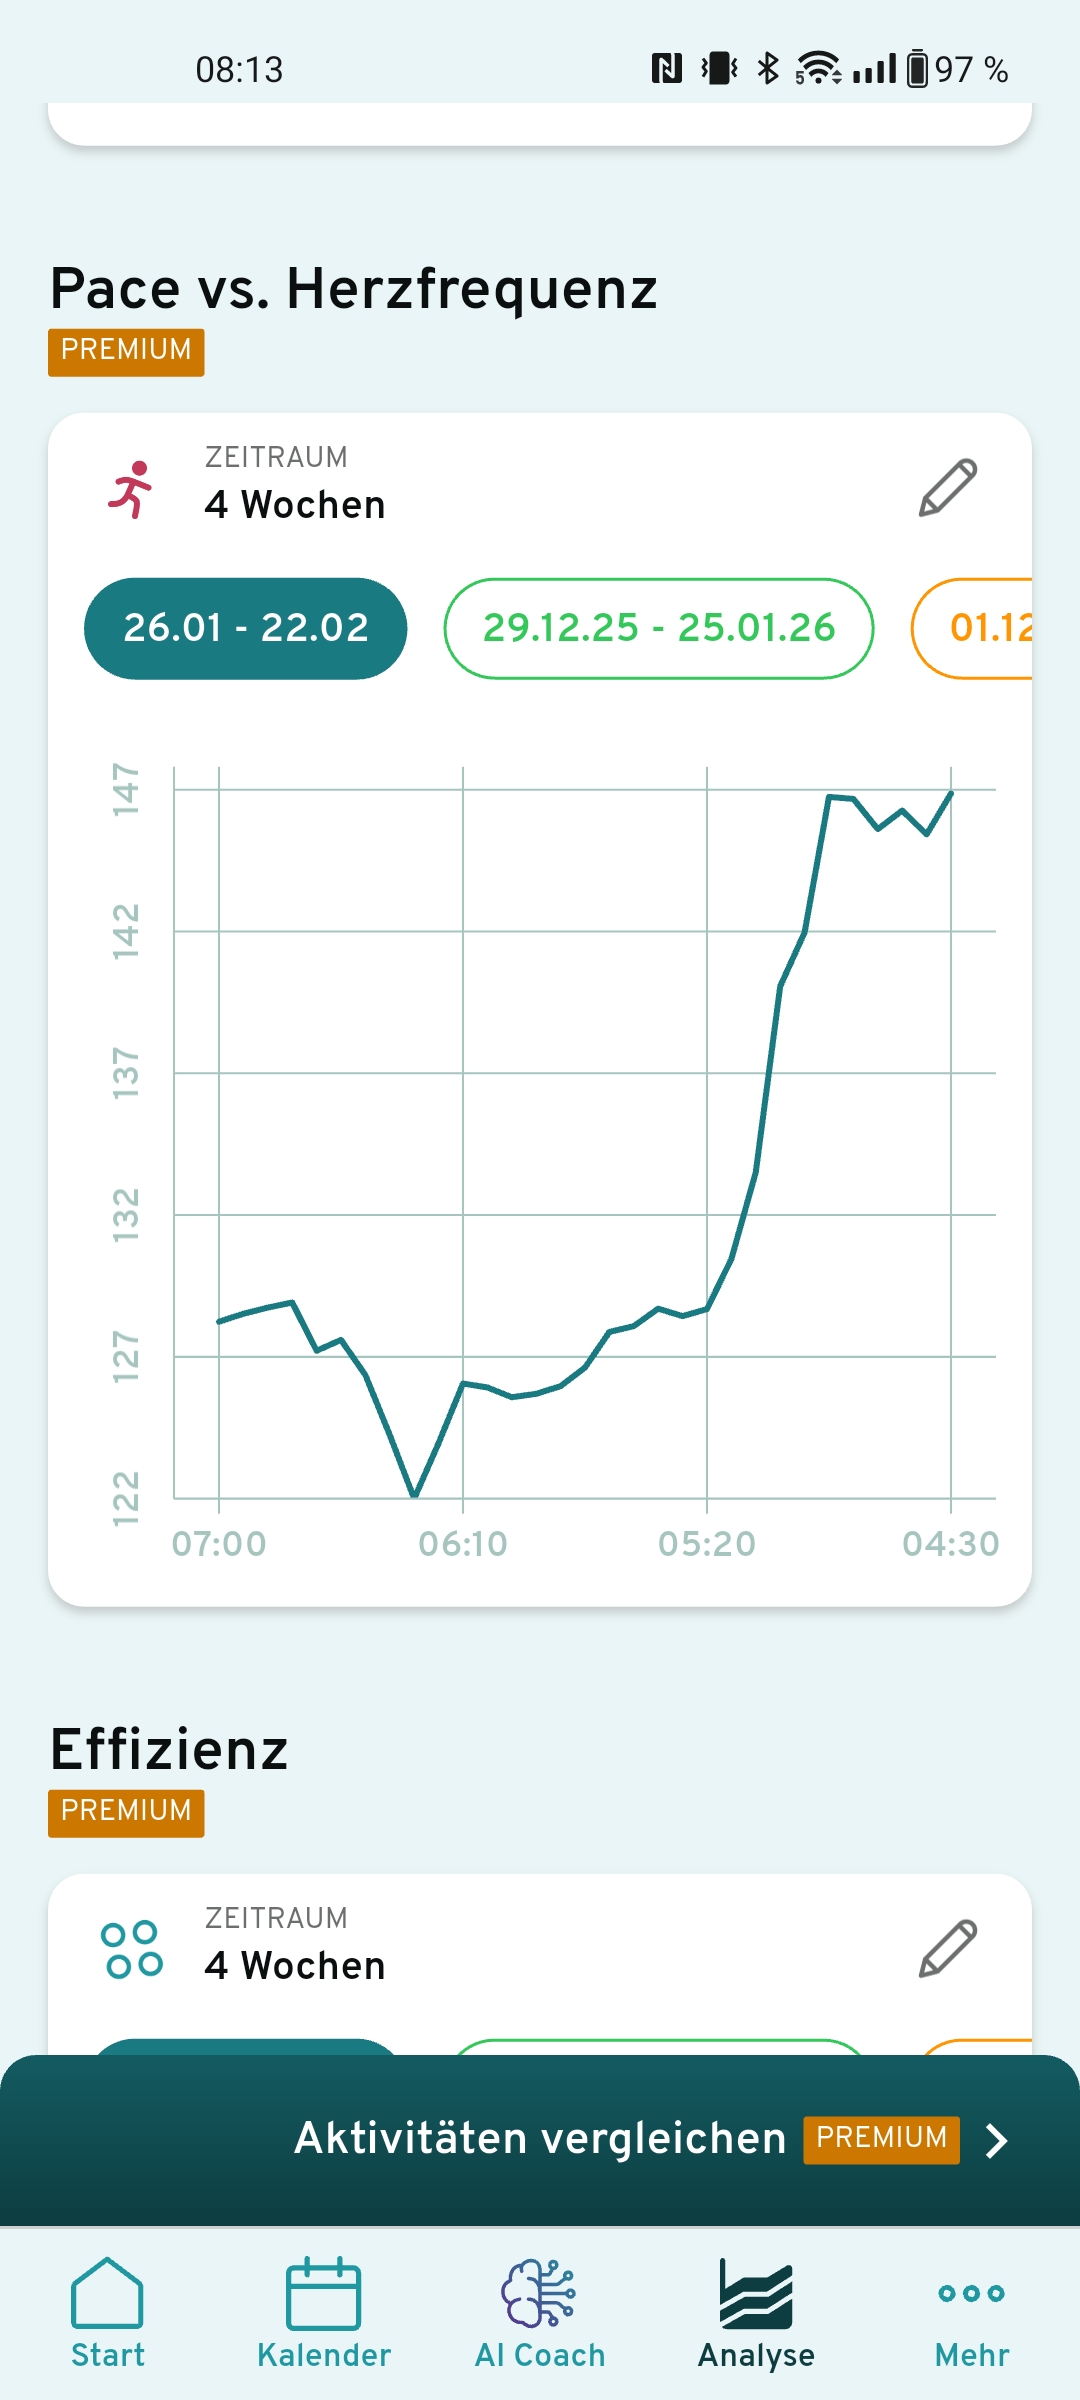Viewport: 1080px width, 2400px height.
Task: Edit the Effizienz time period
Action: (947, 1948)
